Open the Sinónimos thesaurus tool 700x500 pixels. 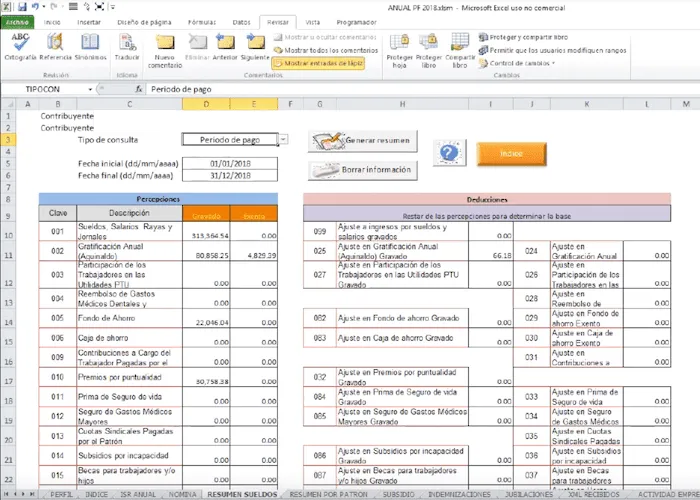pos(90,46)
